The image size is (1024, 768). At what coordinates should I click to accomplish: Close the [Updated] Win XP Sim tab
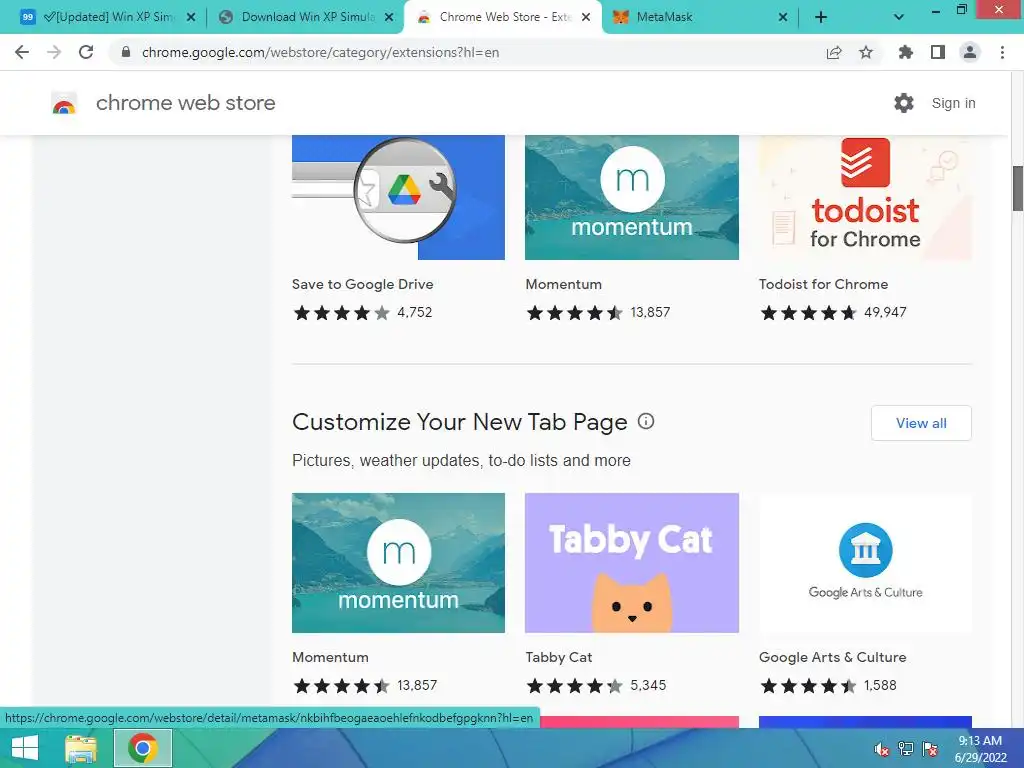191,18
